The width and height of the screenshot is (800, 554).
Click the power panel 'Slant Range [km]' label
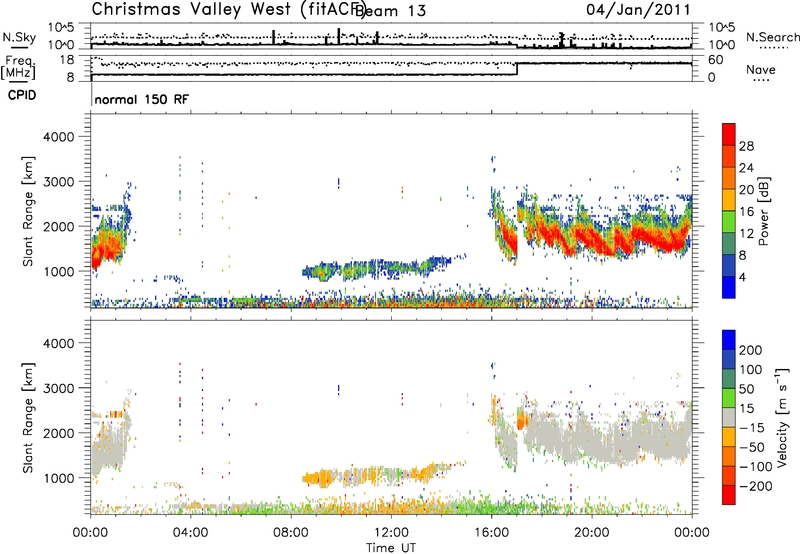tap(28, 211)
